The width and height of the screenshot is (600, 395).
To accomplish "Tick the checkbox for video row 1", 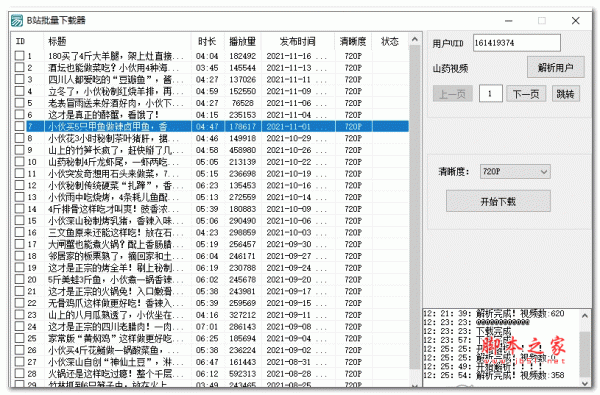I will (x=19, y=56).
